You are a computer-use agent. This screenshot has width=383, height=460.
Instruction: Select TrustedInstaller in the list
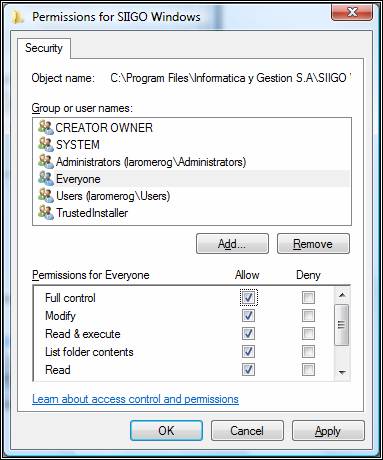(192, 213)
